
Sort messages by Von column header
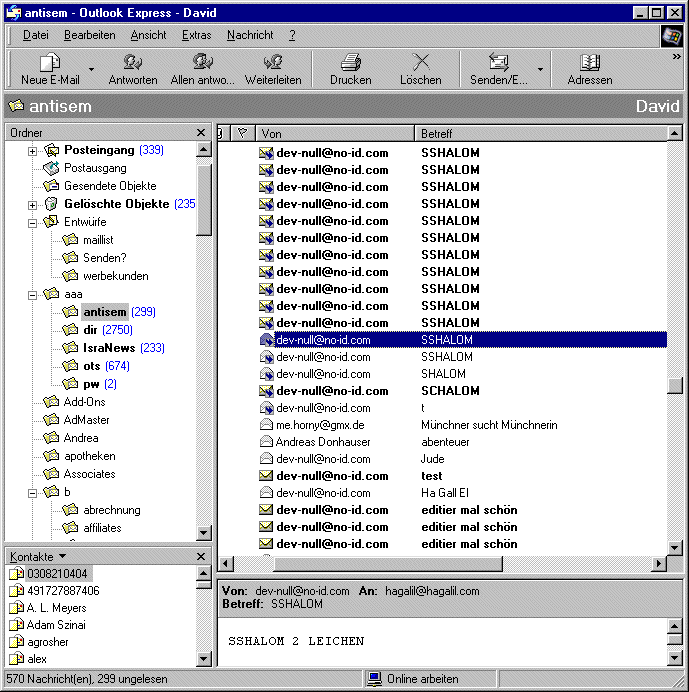[334, 133]
